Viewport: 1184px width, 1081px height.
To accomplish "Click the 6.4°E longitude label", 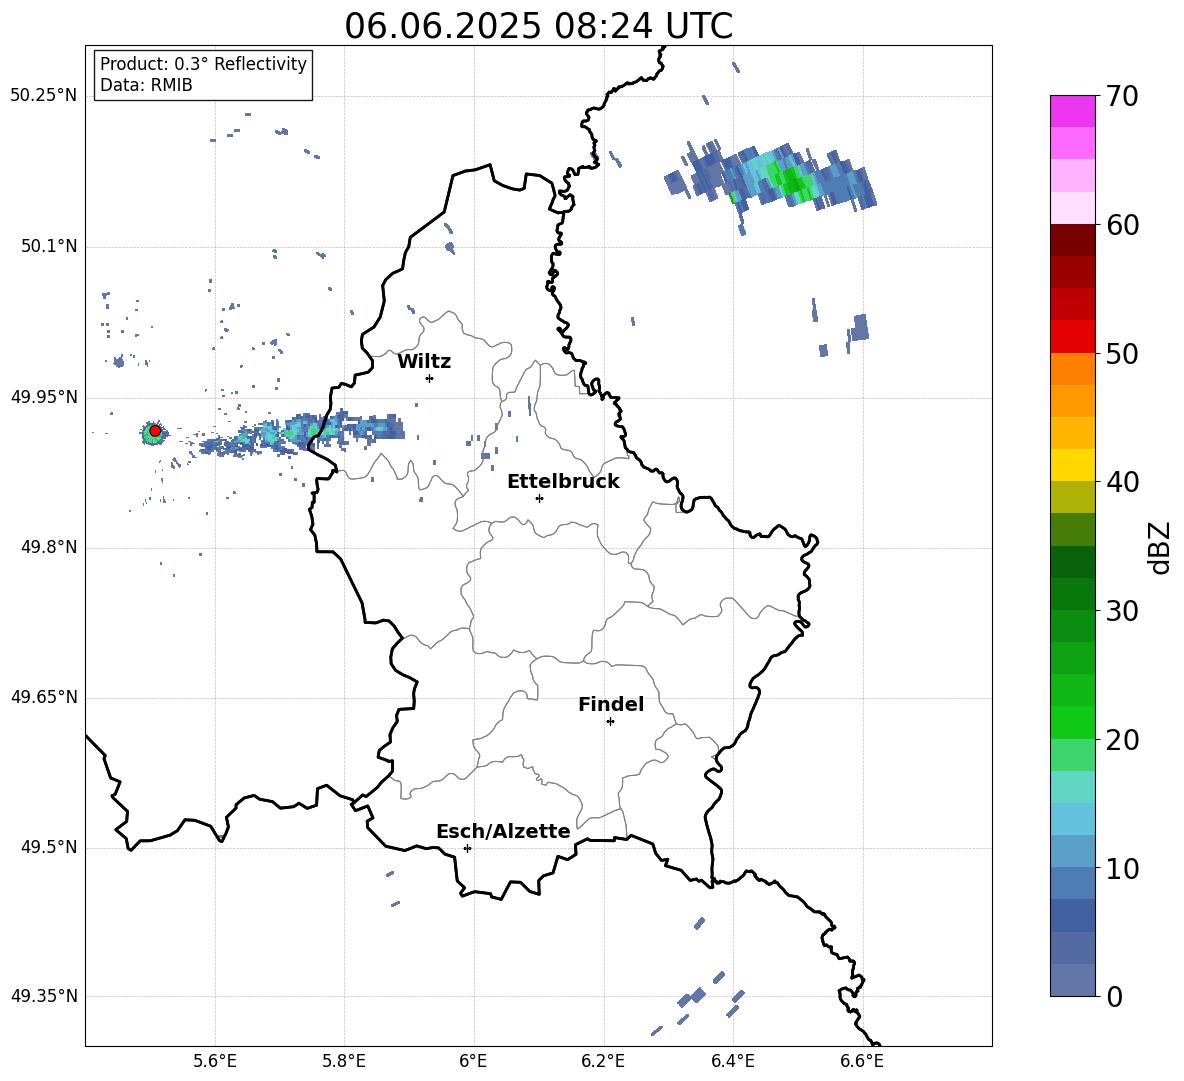I will click(732, 1061).
